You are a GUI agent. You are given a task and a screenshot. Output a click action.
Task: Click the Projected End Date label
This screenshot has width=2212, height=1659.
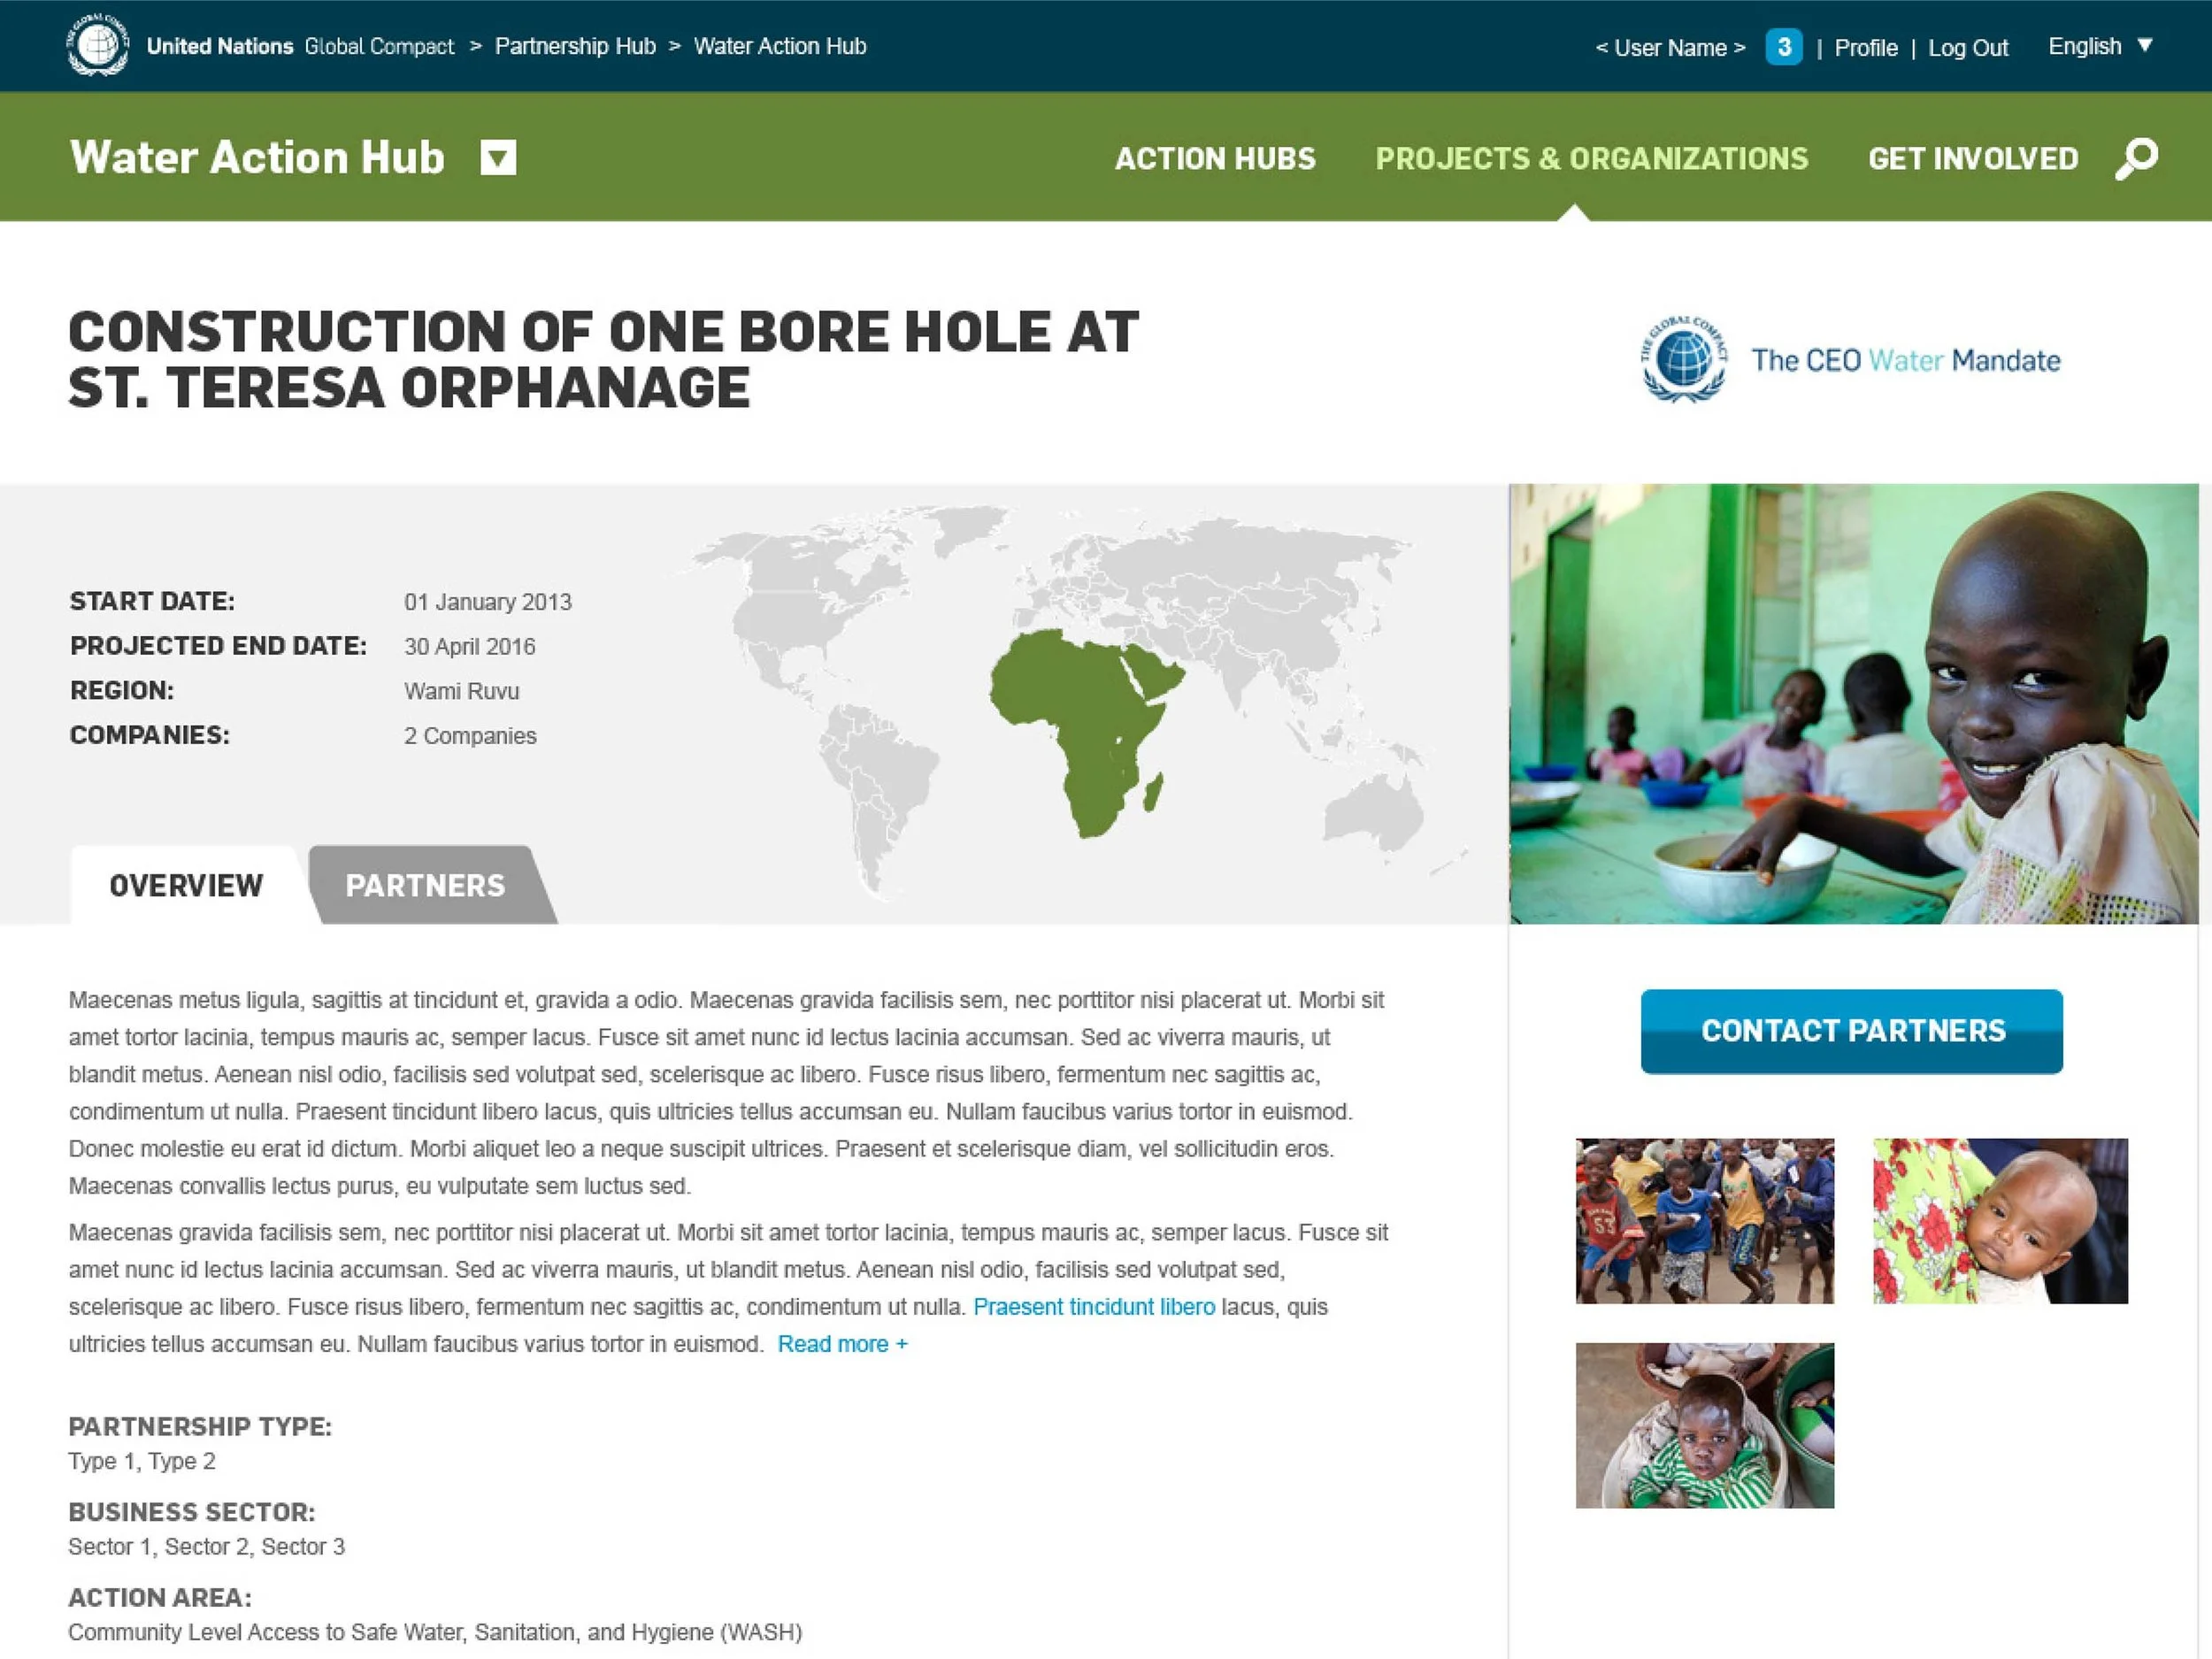(x=218, y=646)
